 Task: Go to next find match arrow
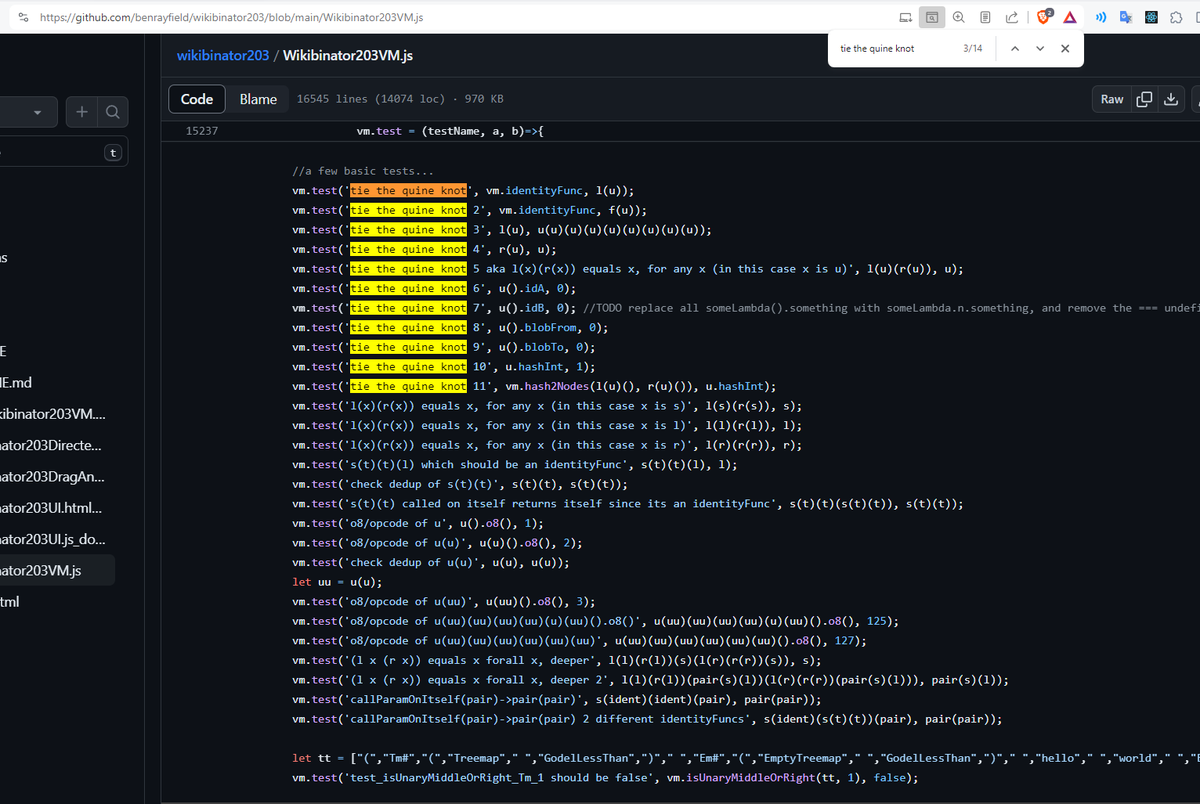point(1040,48)
